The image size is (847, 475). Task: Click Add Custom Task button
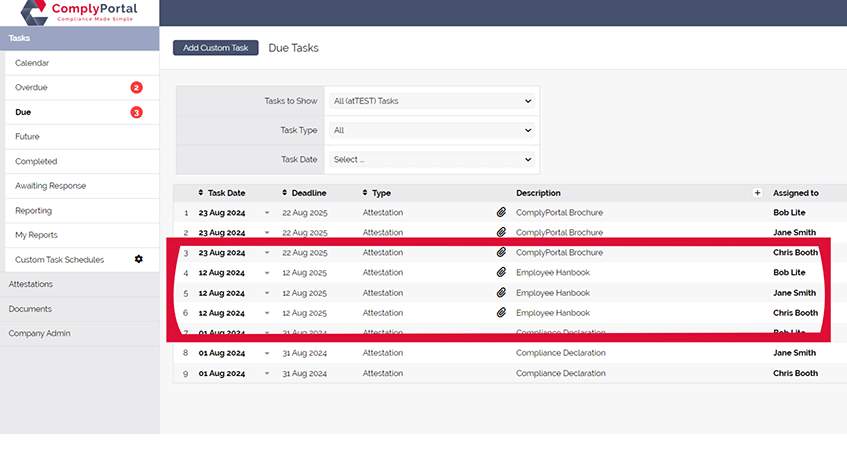216,48
